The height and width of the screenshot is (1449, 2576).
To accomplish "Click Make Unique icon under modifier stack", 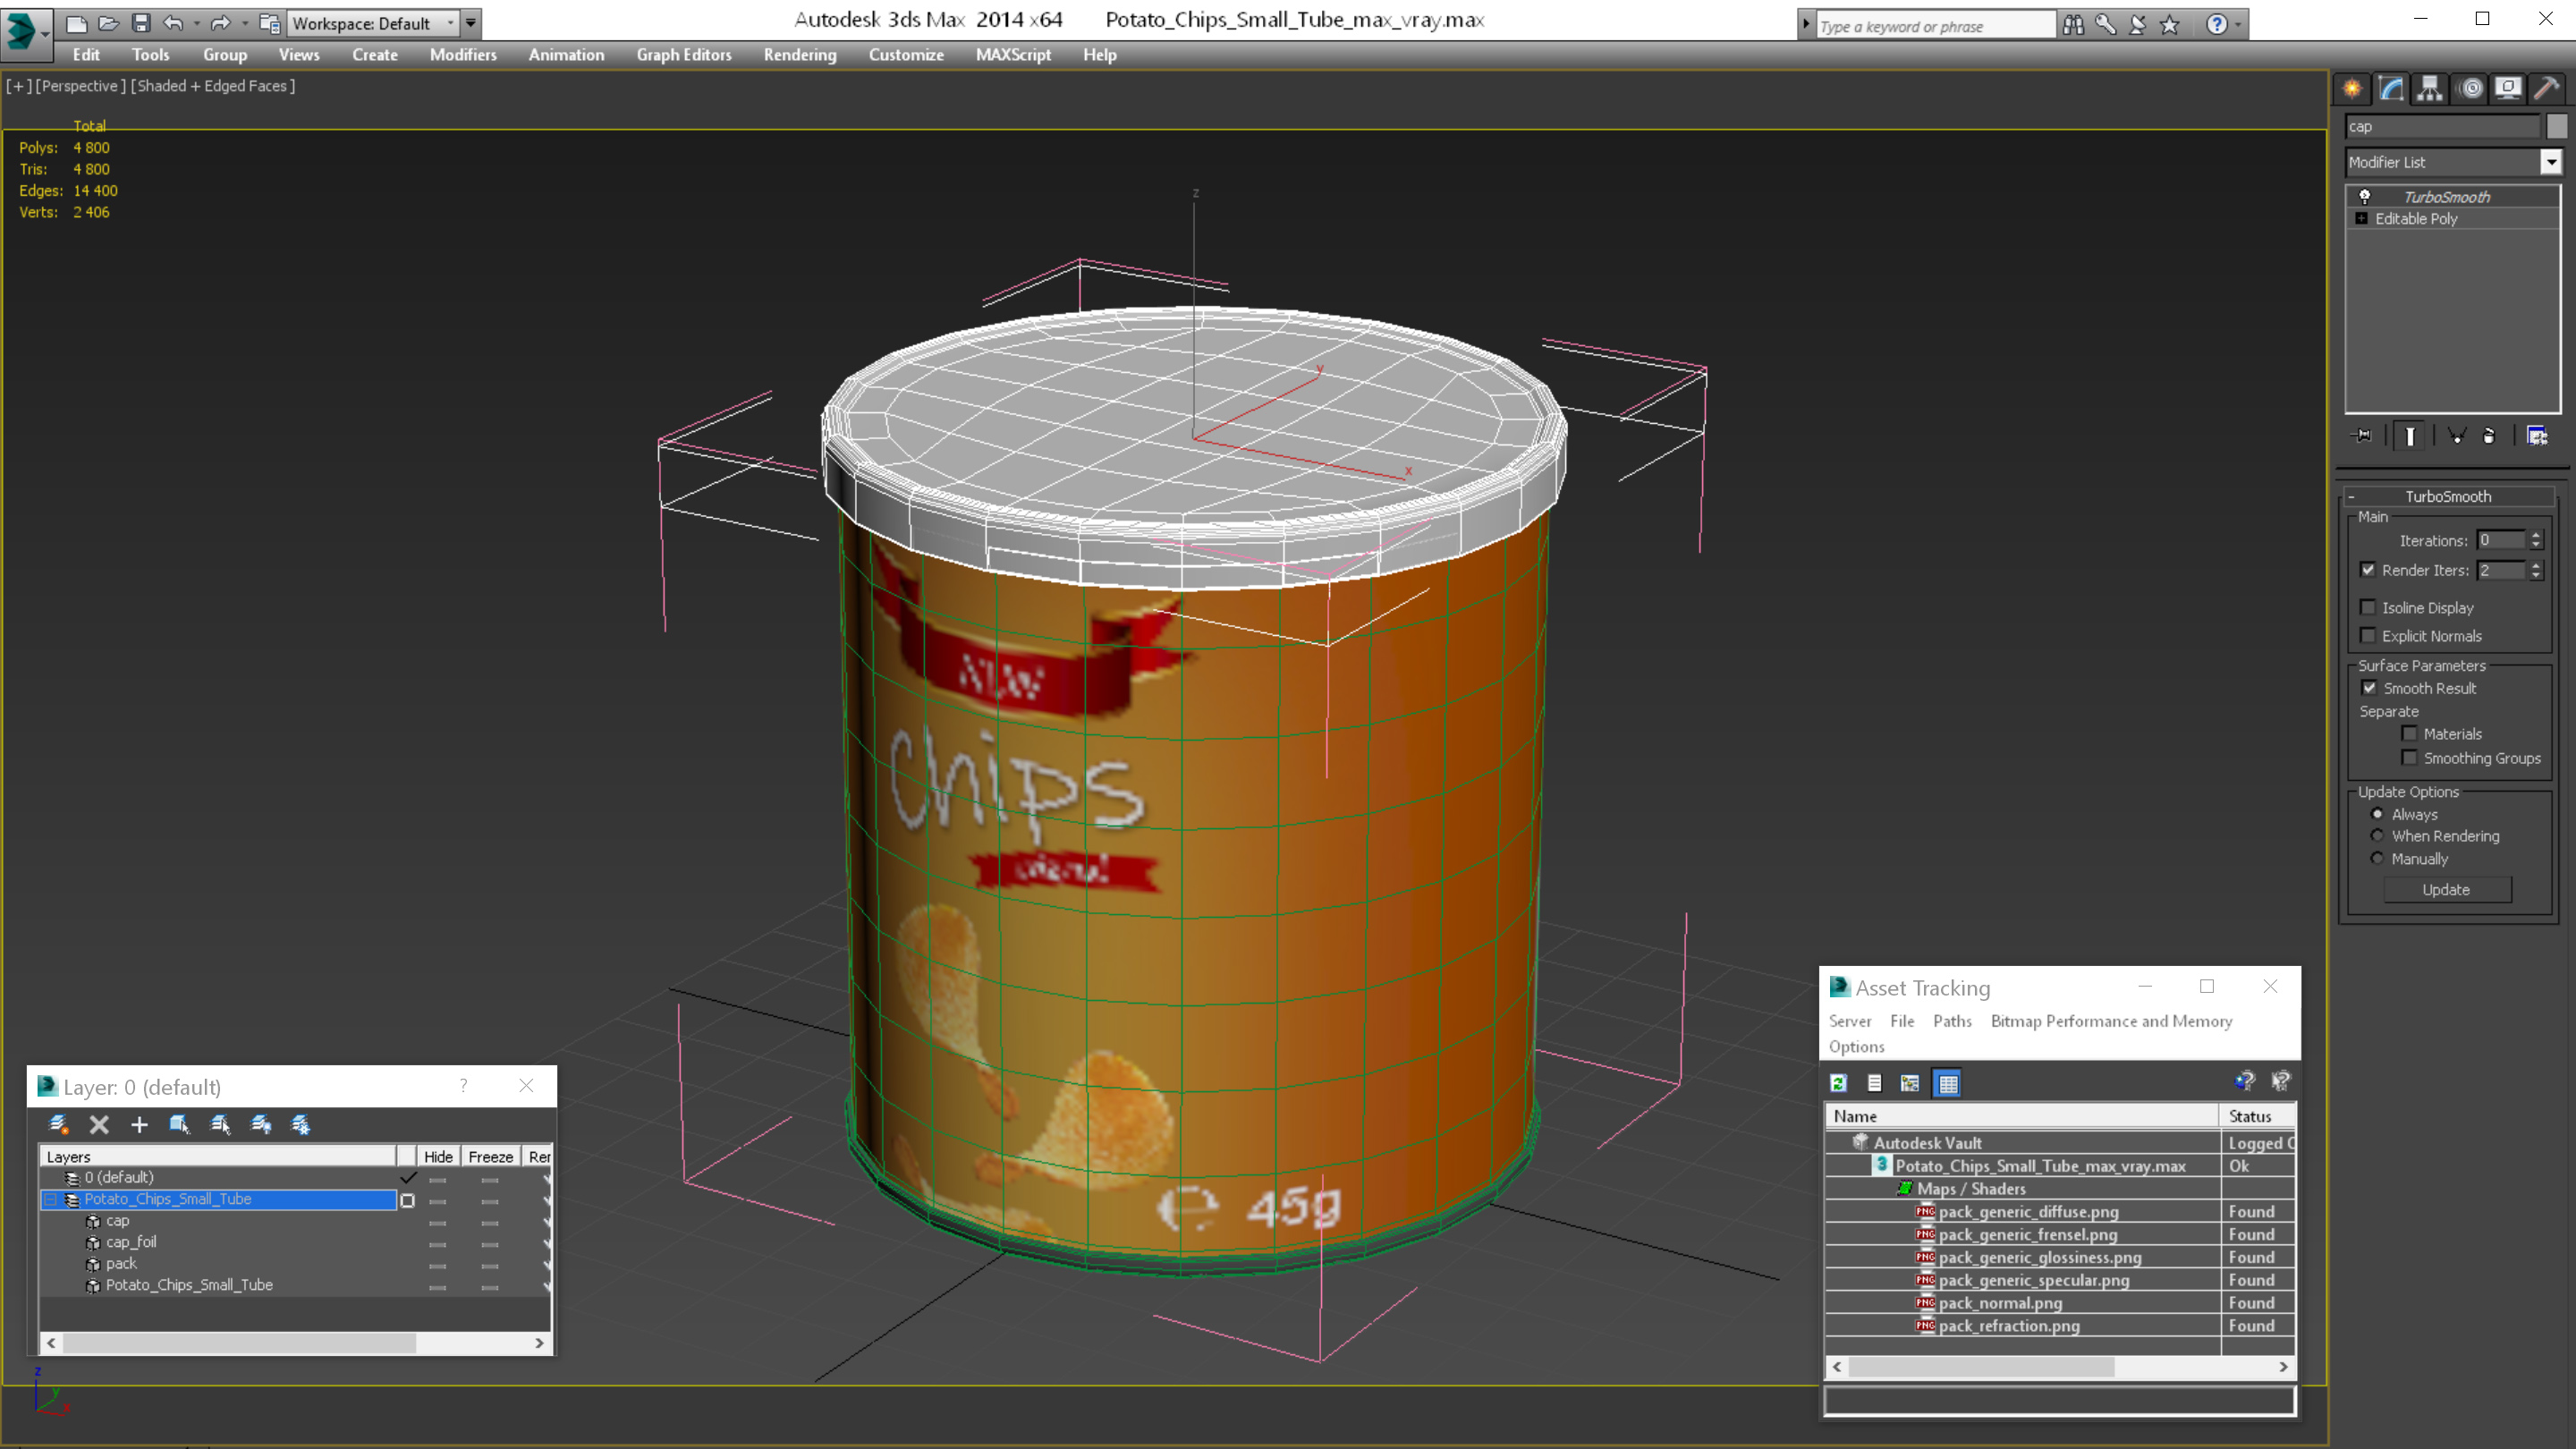I will click(2457, 436).
